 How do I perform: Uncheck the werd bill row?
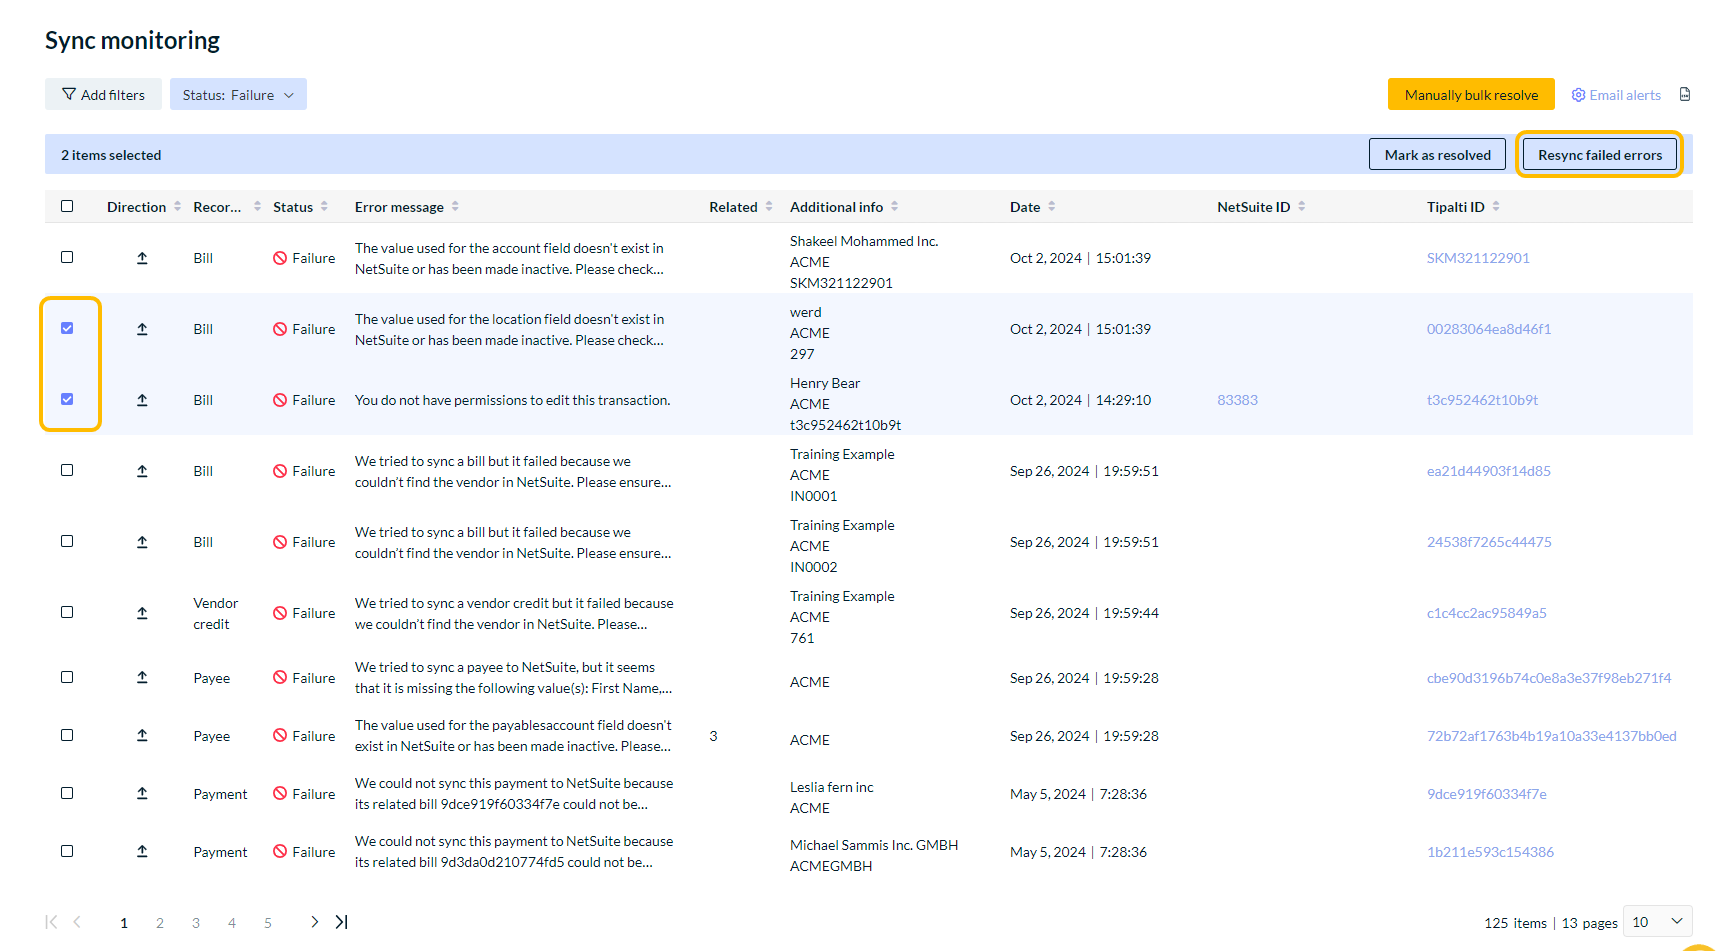(67, 328)
